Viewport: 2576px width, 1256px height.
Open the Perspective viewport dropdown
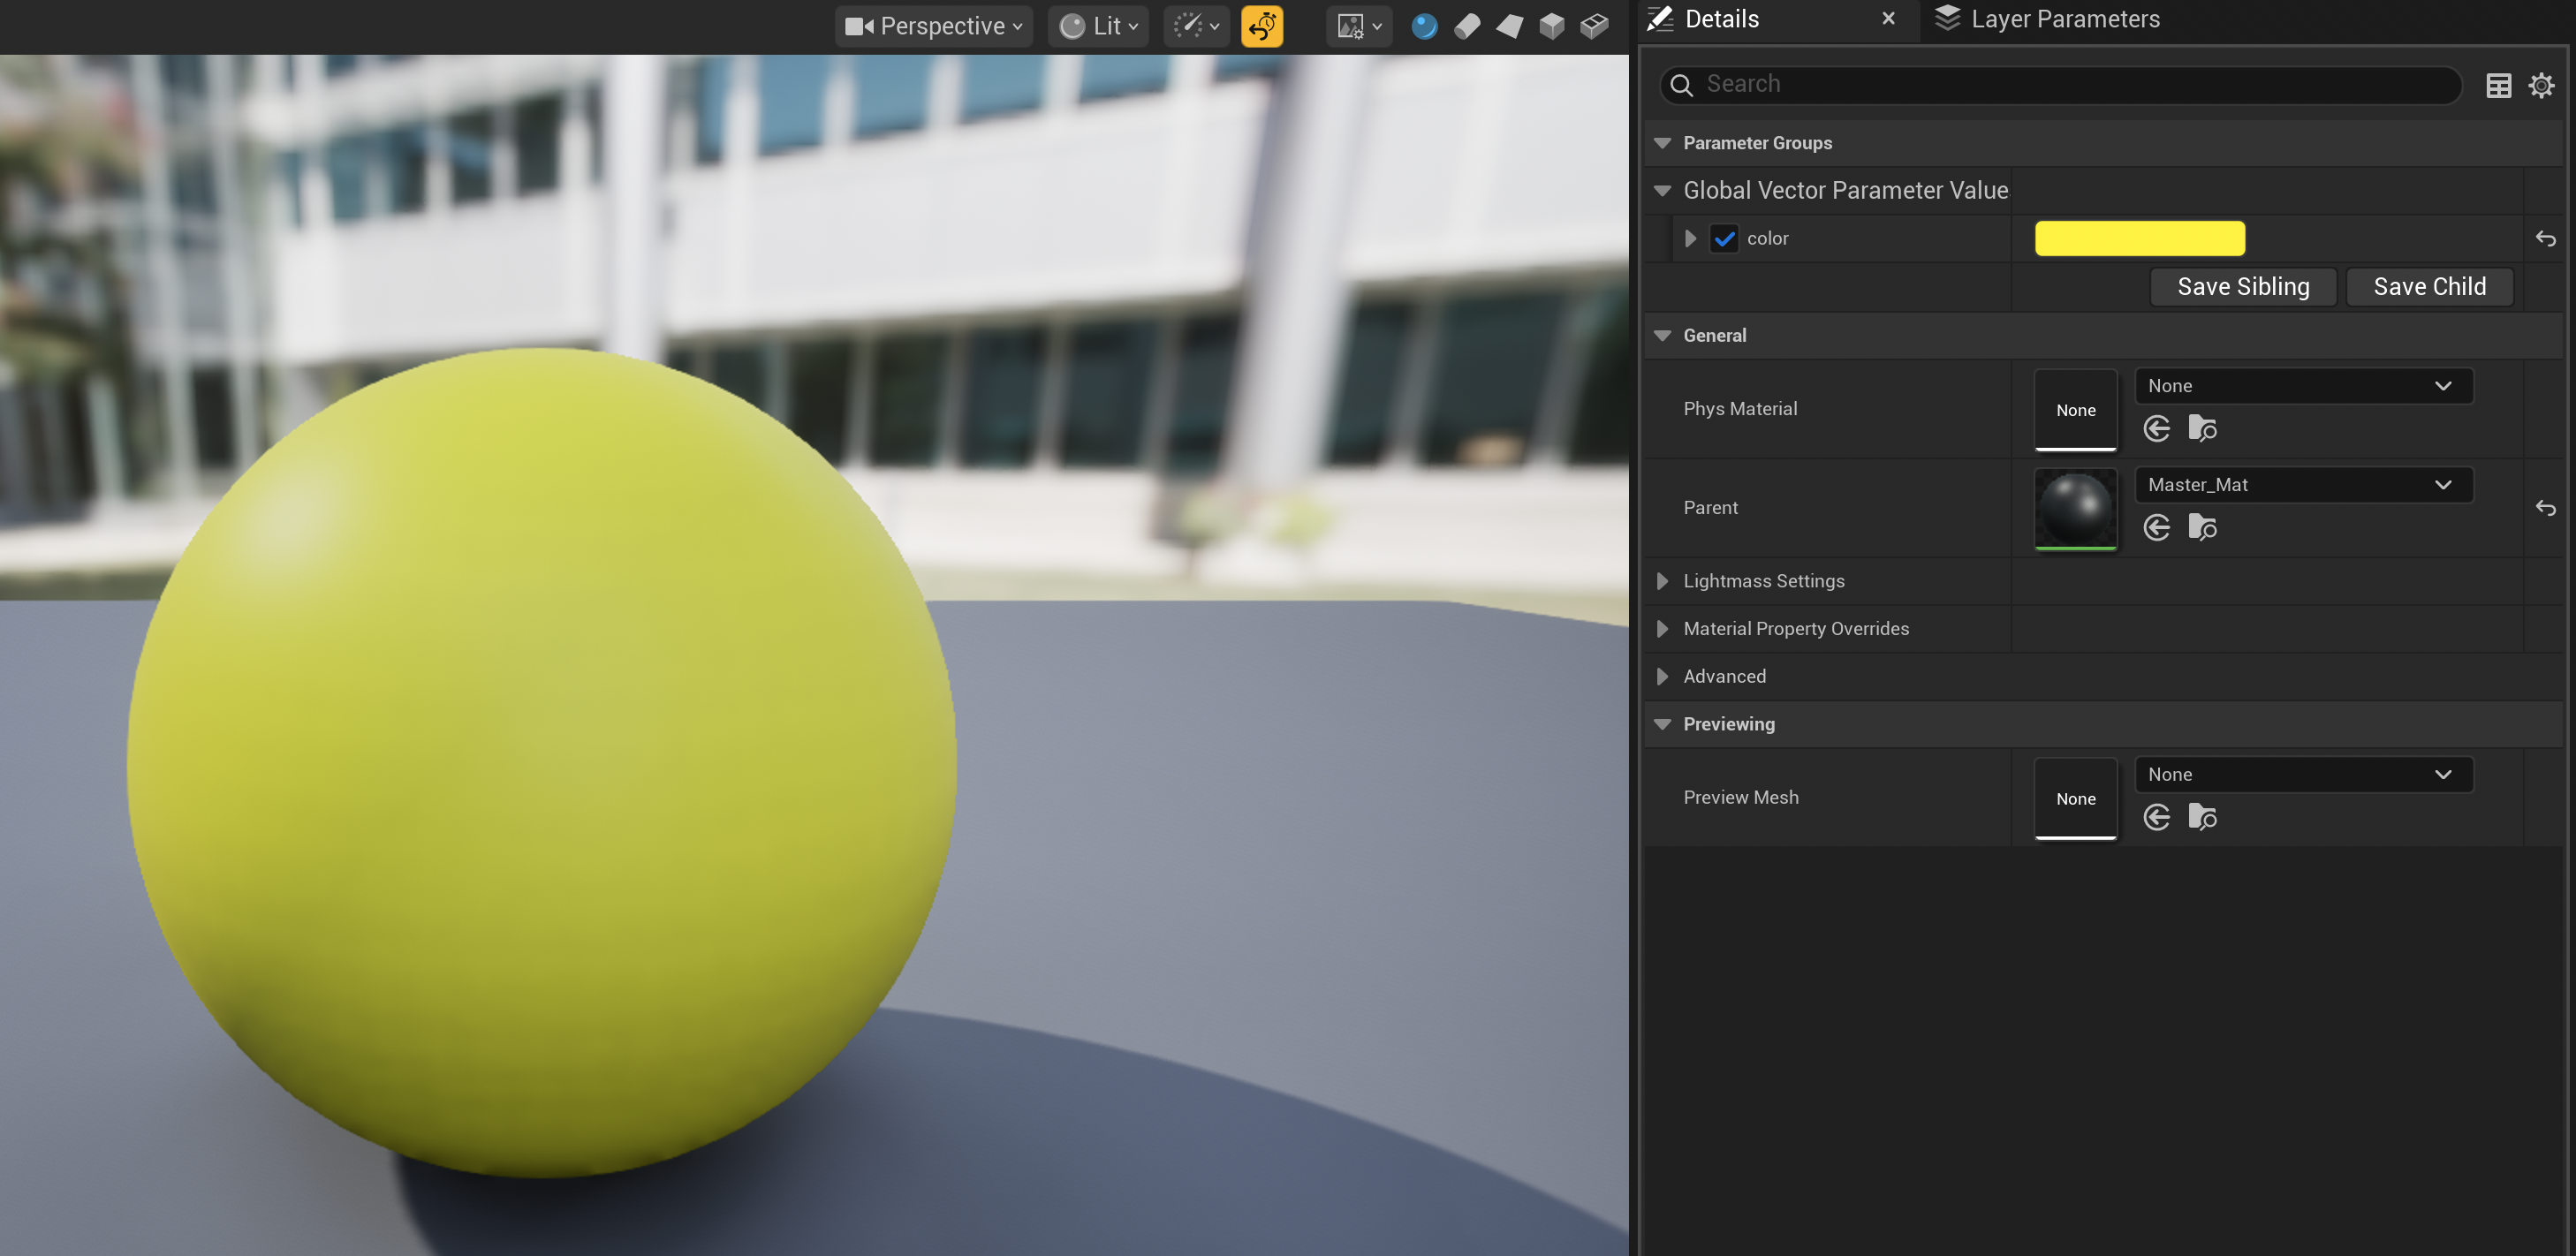click(934, 26)
